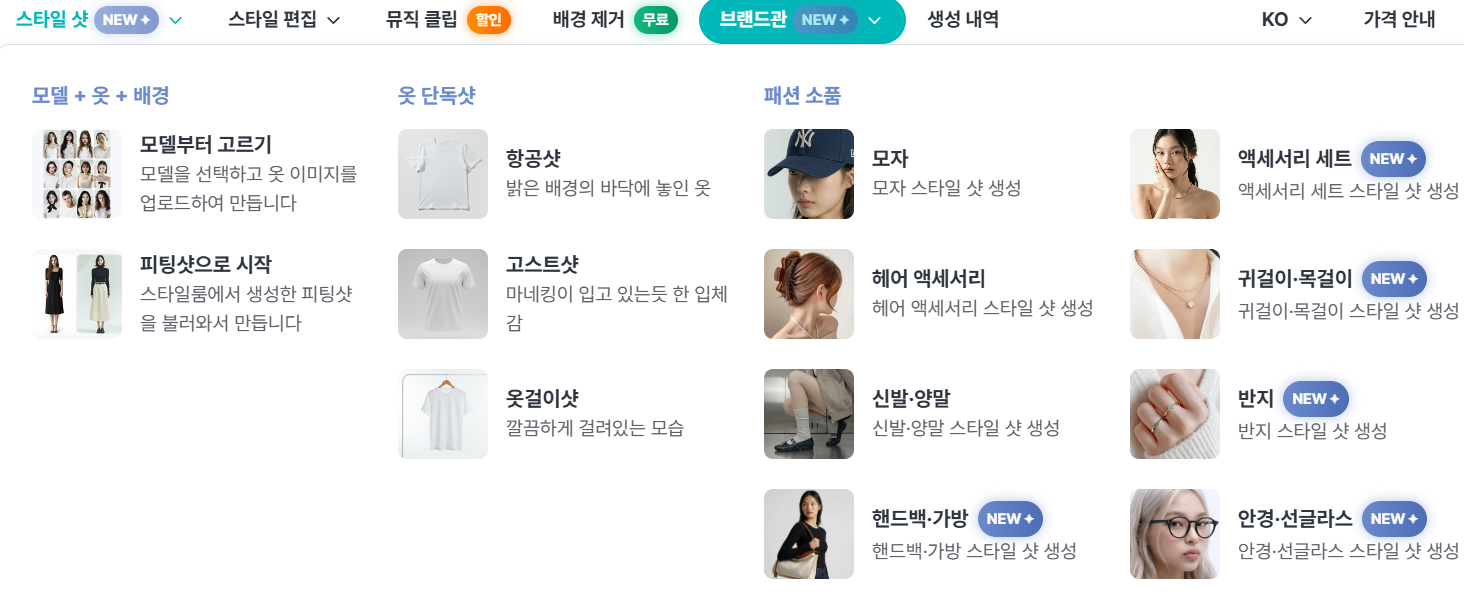The width and height of the screenshot is (1464, 607).
Task: Click the 액세서리 세트 title
Action: tap(1295, 158)
